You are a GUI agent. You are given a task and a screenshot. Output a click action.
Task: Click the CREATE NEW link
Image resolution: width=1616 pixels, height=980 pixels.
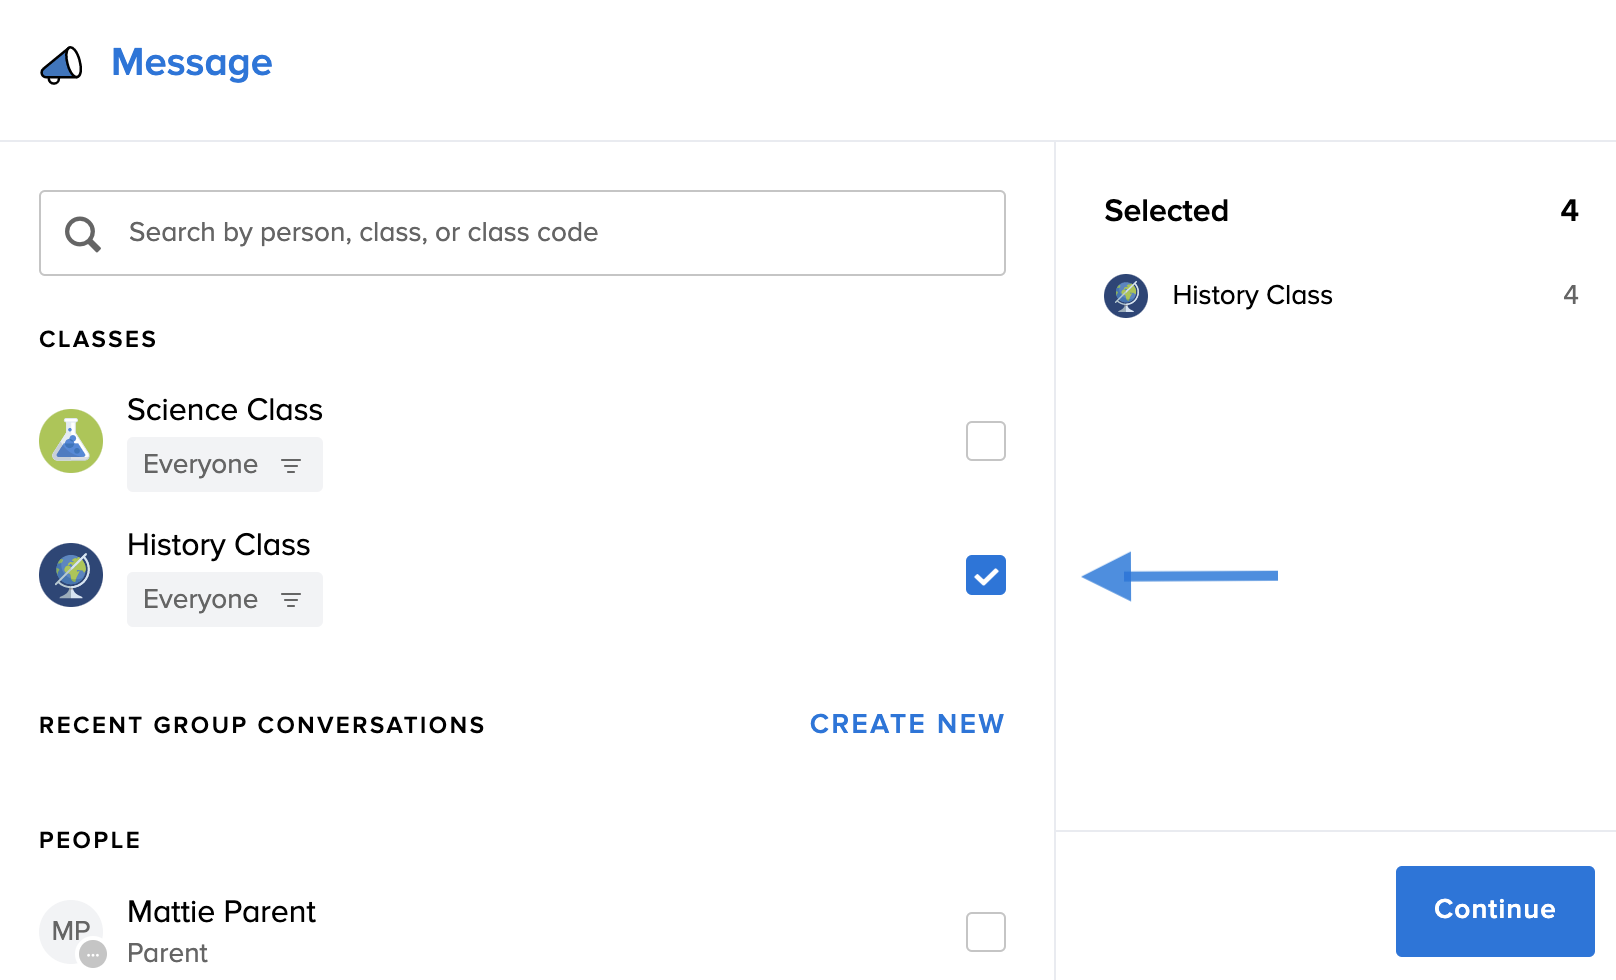[906, 724]
